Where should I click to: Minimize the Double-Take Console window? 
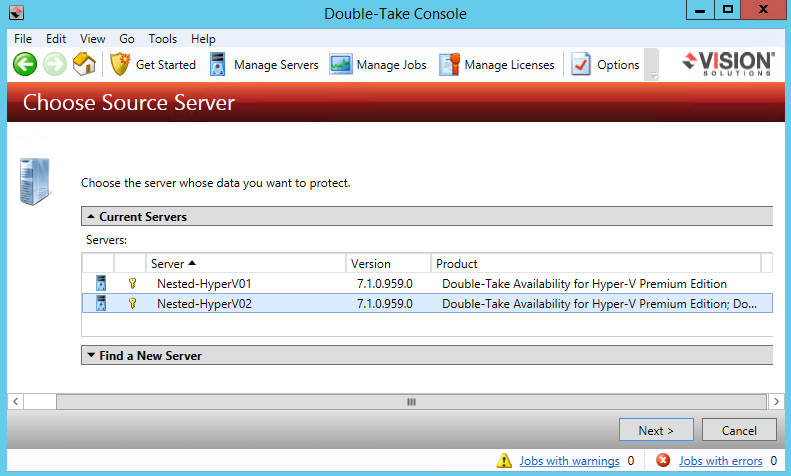700,10
